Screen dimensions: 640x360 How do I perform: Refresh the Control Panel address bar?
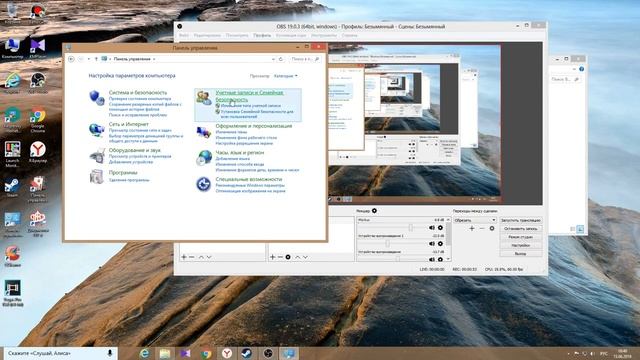coord(280,59)
